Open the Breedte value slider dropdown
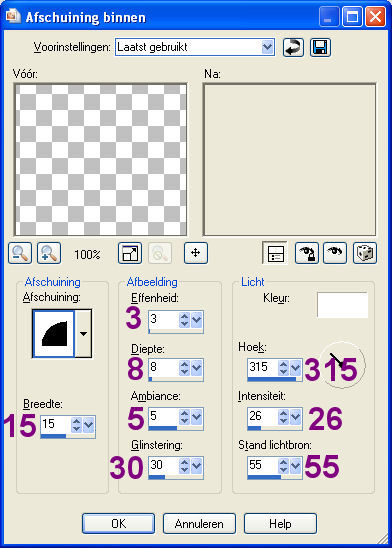This screenshot has width=392, height=548. [x=88, y=425]
